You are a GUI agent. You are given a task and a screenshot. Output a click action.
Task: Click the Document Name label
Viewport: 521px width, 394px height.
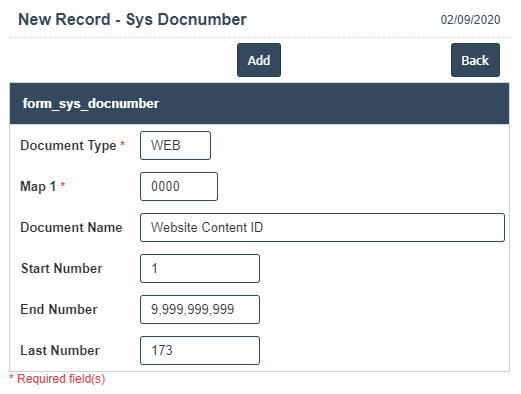pos(71,227)
